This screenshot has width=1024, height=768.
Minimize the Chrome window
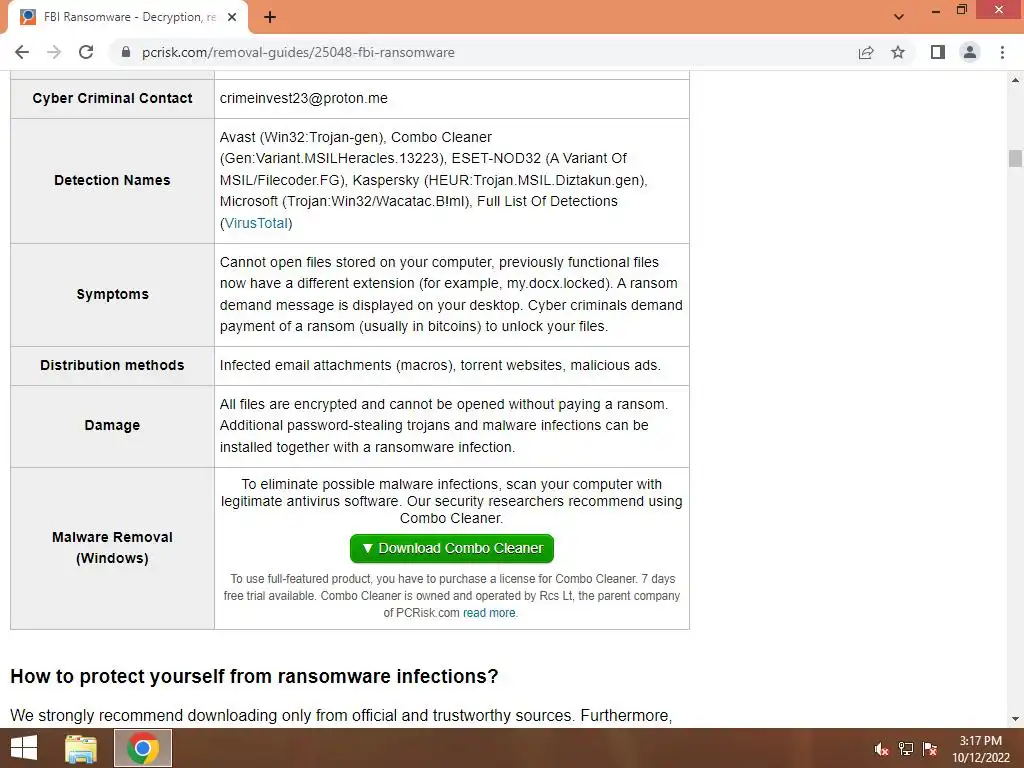tap(936, 11)
